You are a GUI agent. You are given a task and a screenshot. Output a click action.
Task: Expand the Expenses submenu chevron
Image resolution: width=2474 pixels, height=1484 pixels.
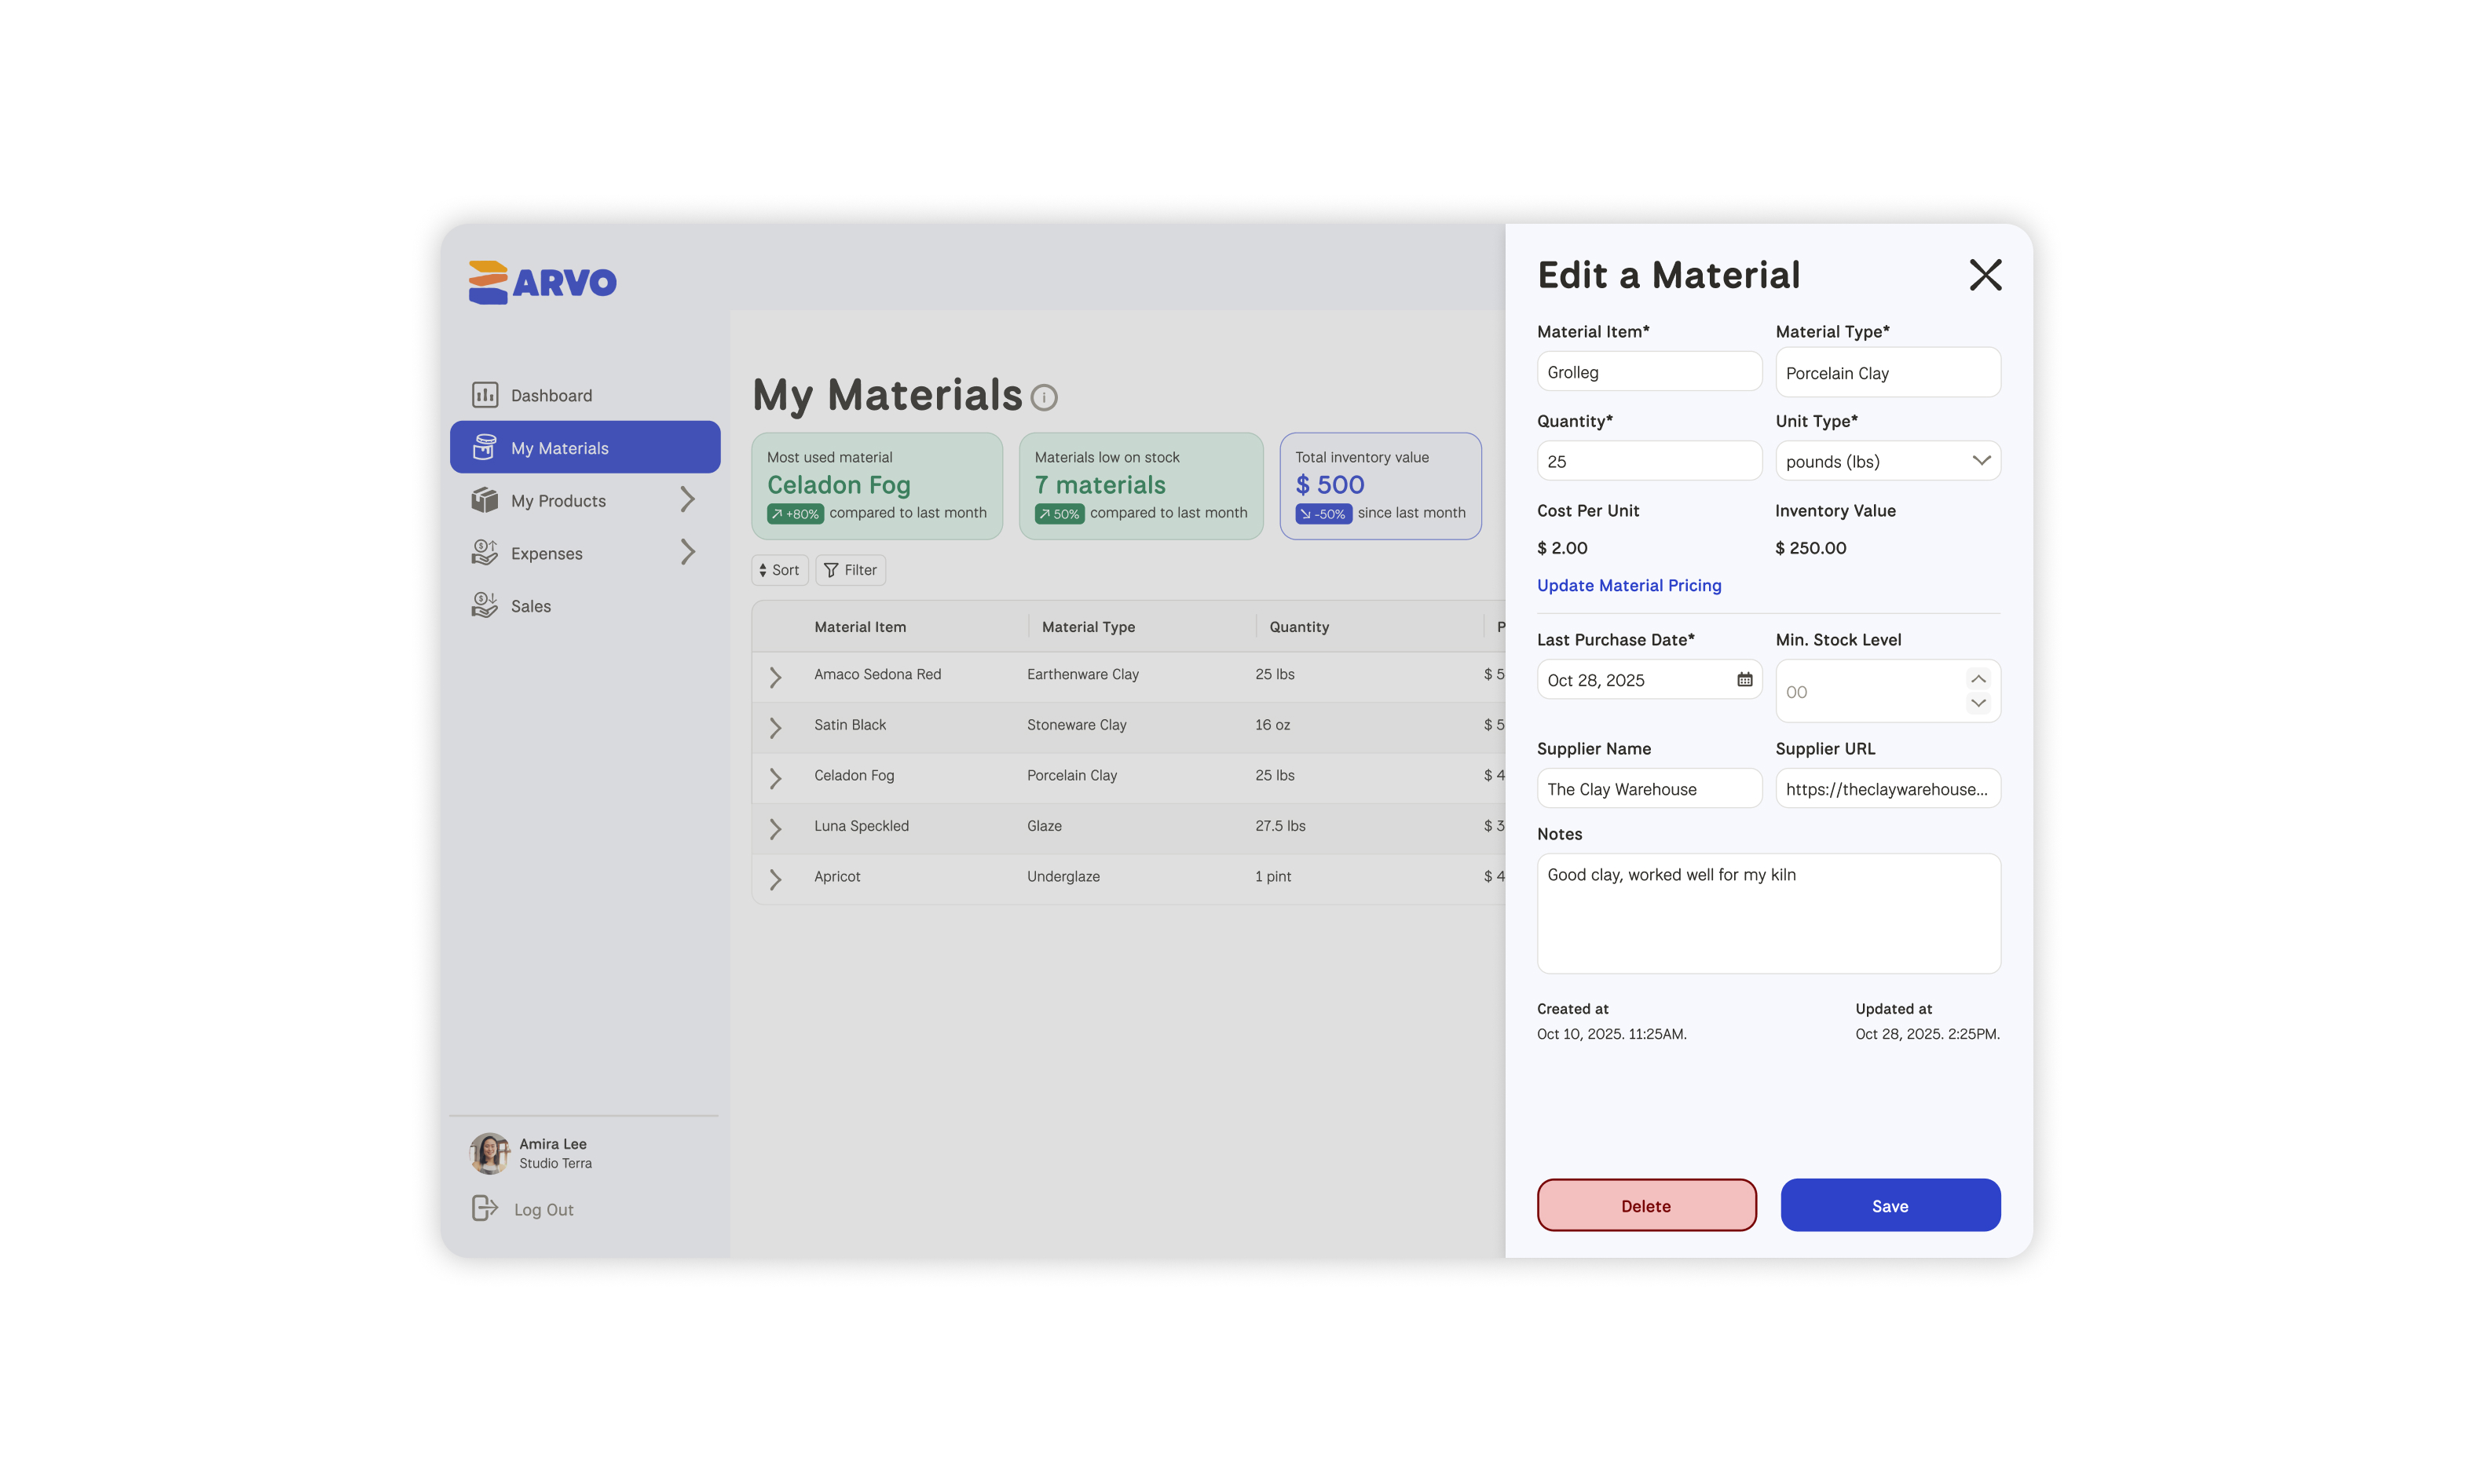pyautogui.click(x=687, y=552)
